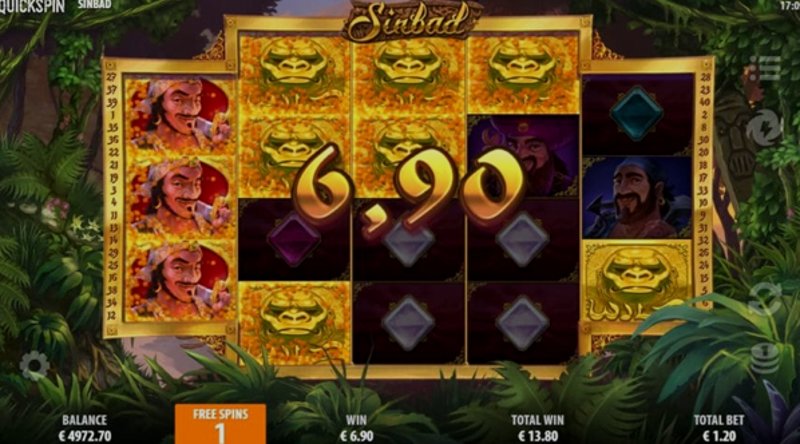Image resolution: width=800 pixels, height=444 pixels.
Task: Click the purple-turban villain symbol
Action: [x=523, y=156]
